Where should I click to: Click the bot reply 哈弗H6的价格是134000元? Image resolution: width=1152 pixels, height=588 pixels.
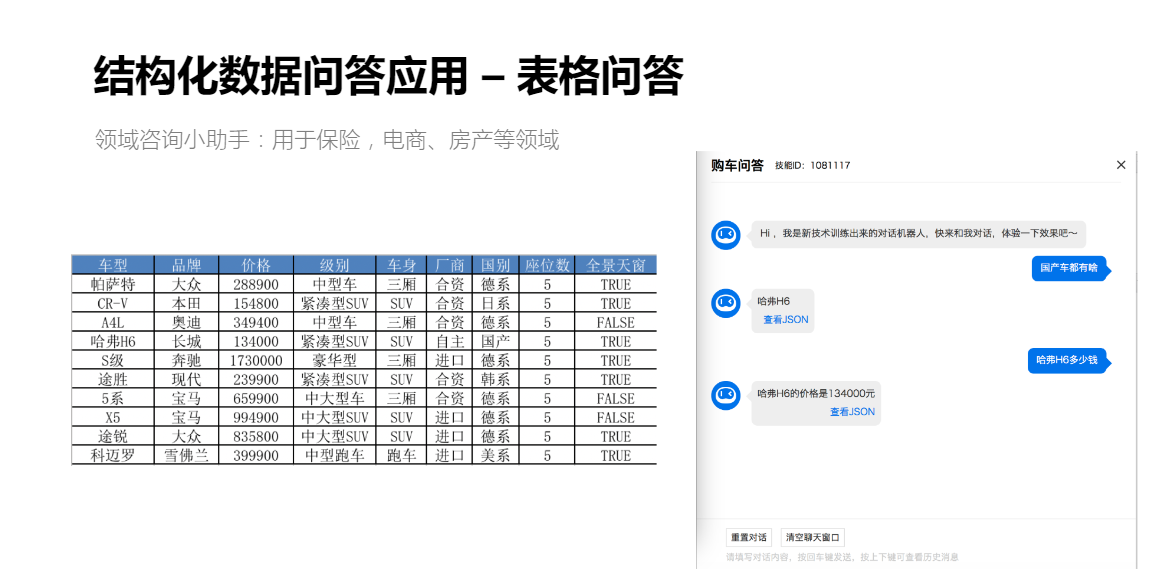pos(816,393)
